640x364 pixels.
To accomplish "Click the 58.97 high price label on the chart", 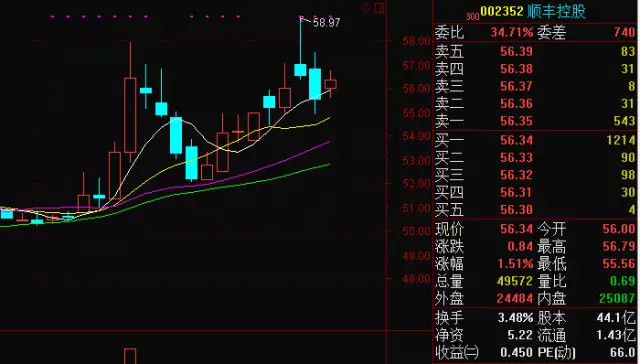I will point(326,22).
